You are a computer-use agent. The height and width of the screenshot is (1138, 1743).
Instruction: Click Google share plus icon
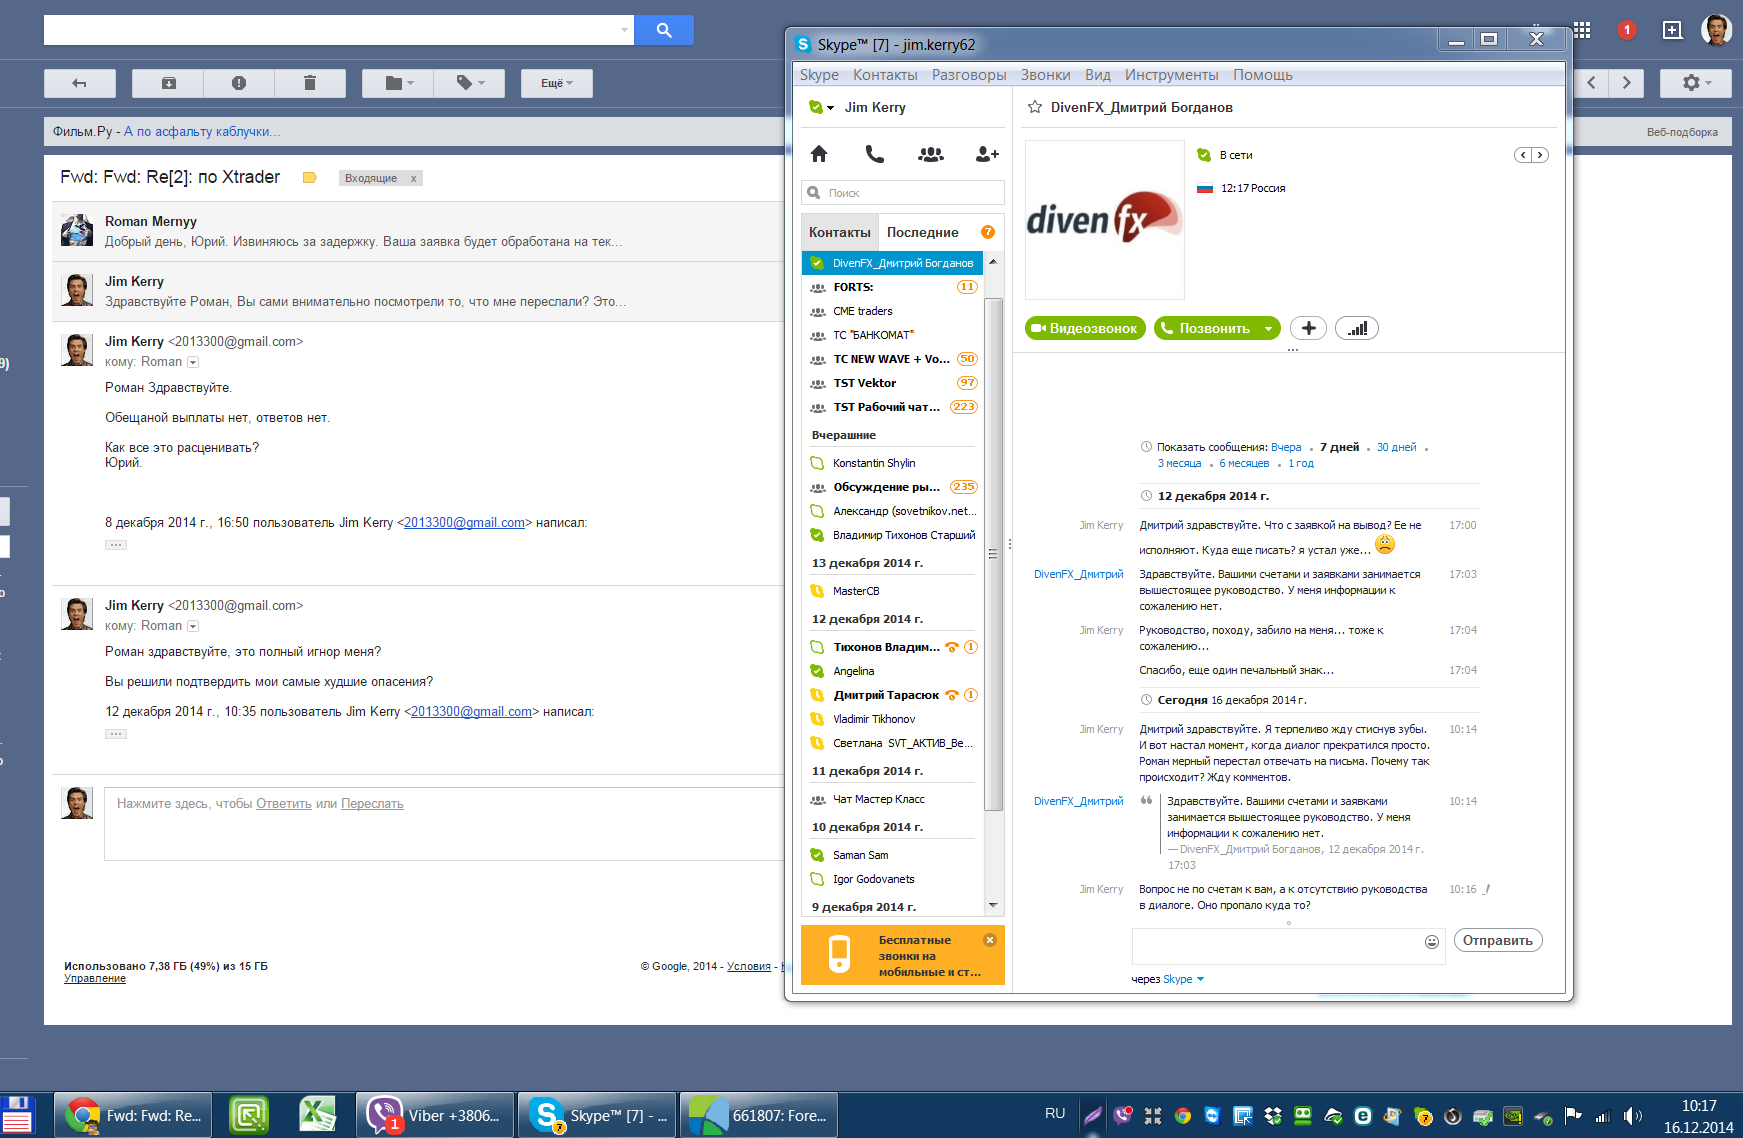[x=1672, y=30]
